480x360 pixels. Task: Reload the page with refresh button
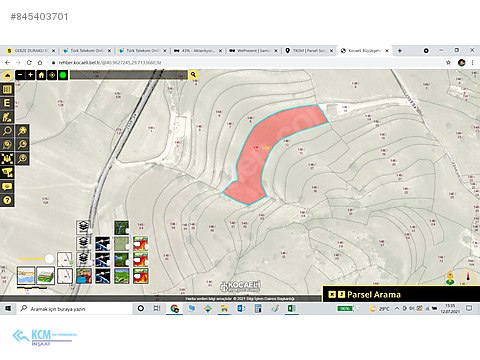[x=29, y=62]
